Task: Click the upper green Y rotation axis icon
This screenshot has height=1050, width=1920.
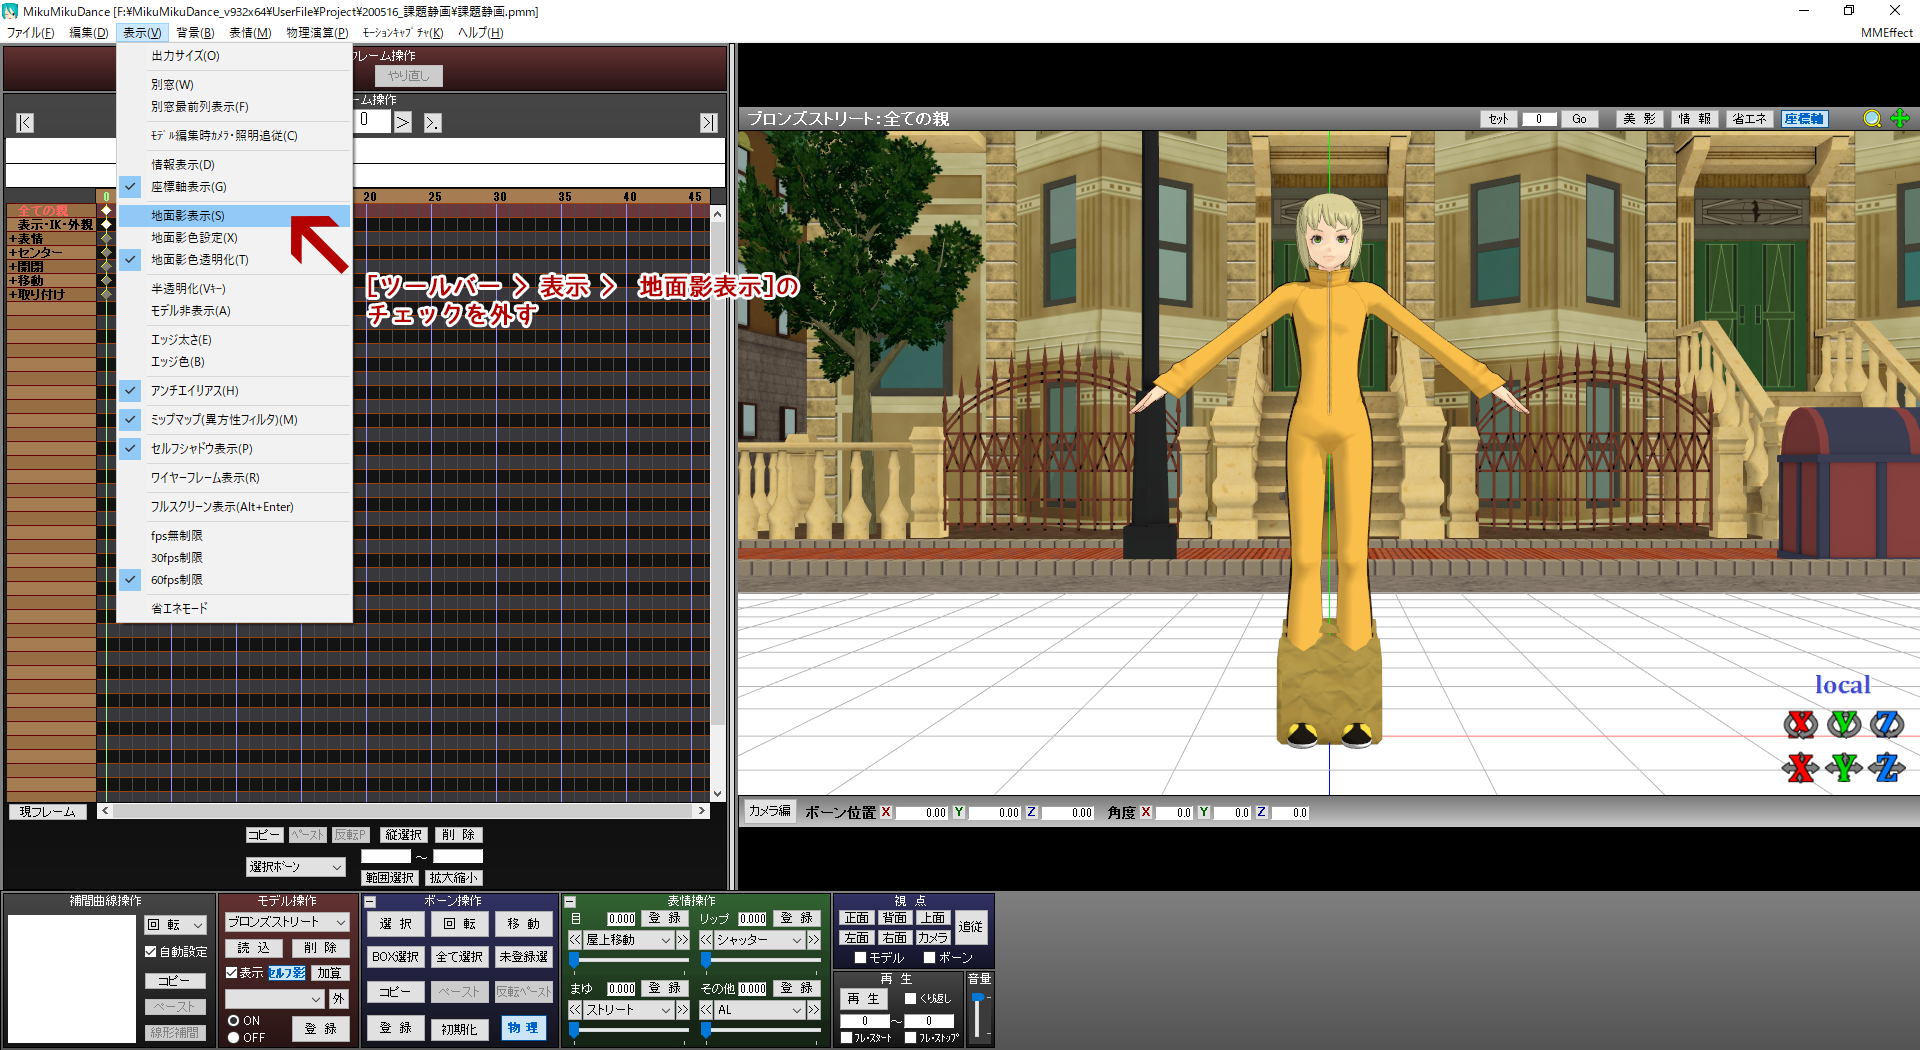Action: 1844,723
